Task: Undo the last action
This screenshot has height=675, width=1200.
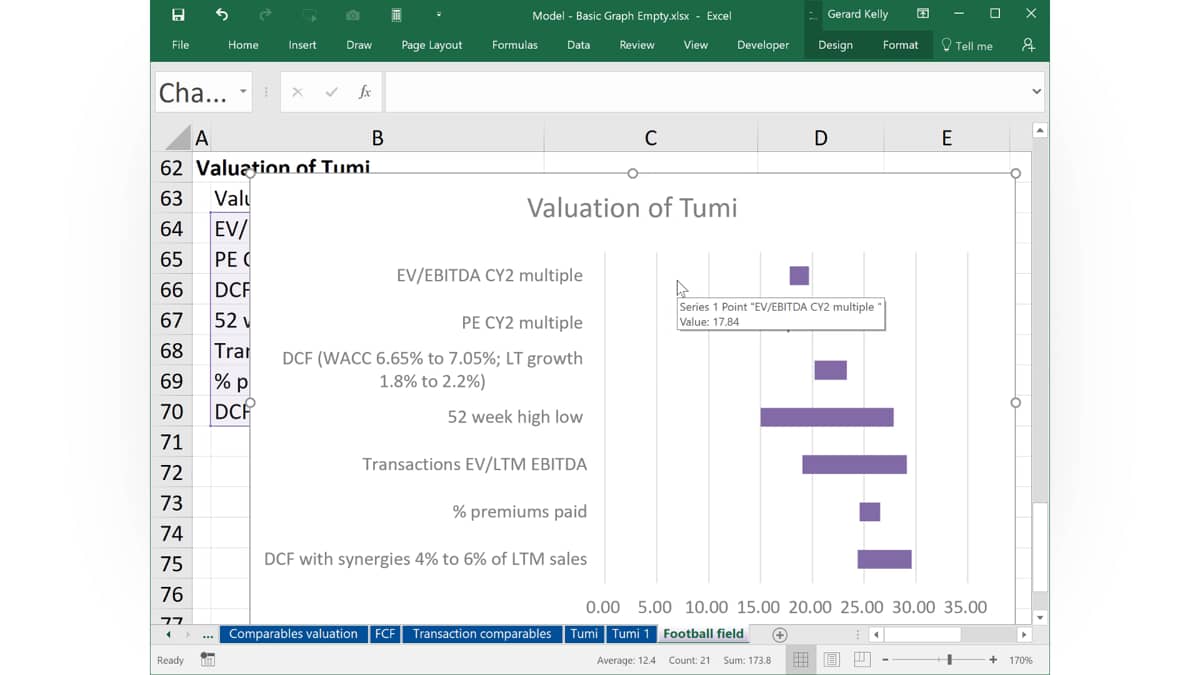Action: [x=222, y=15]
